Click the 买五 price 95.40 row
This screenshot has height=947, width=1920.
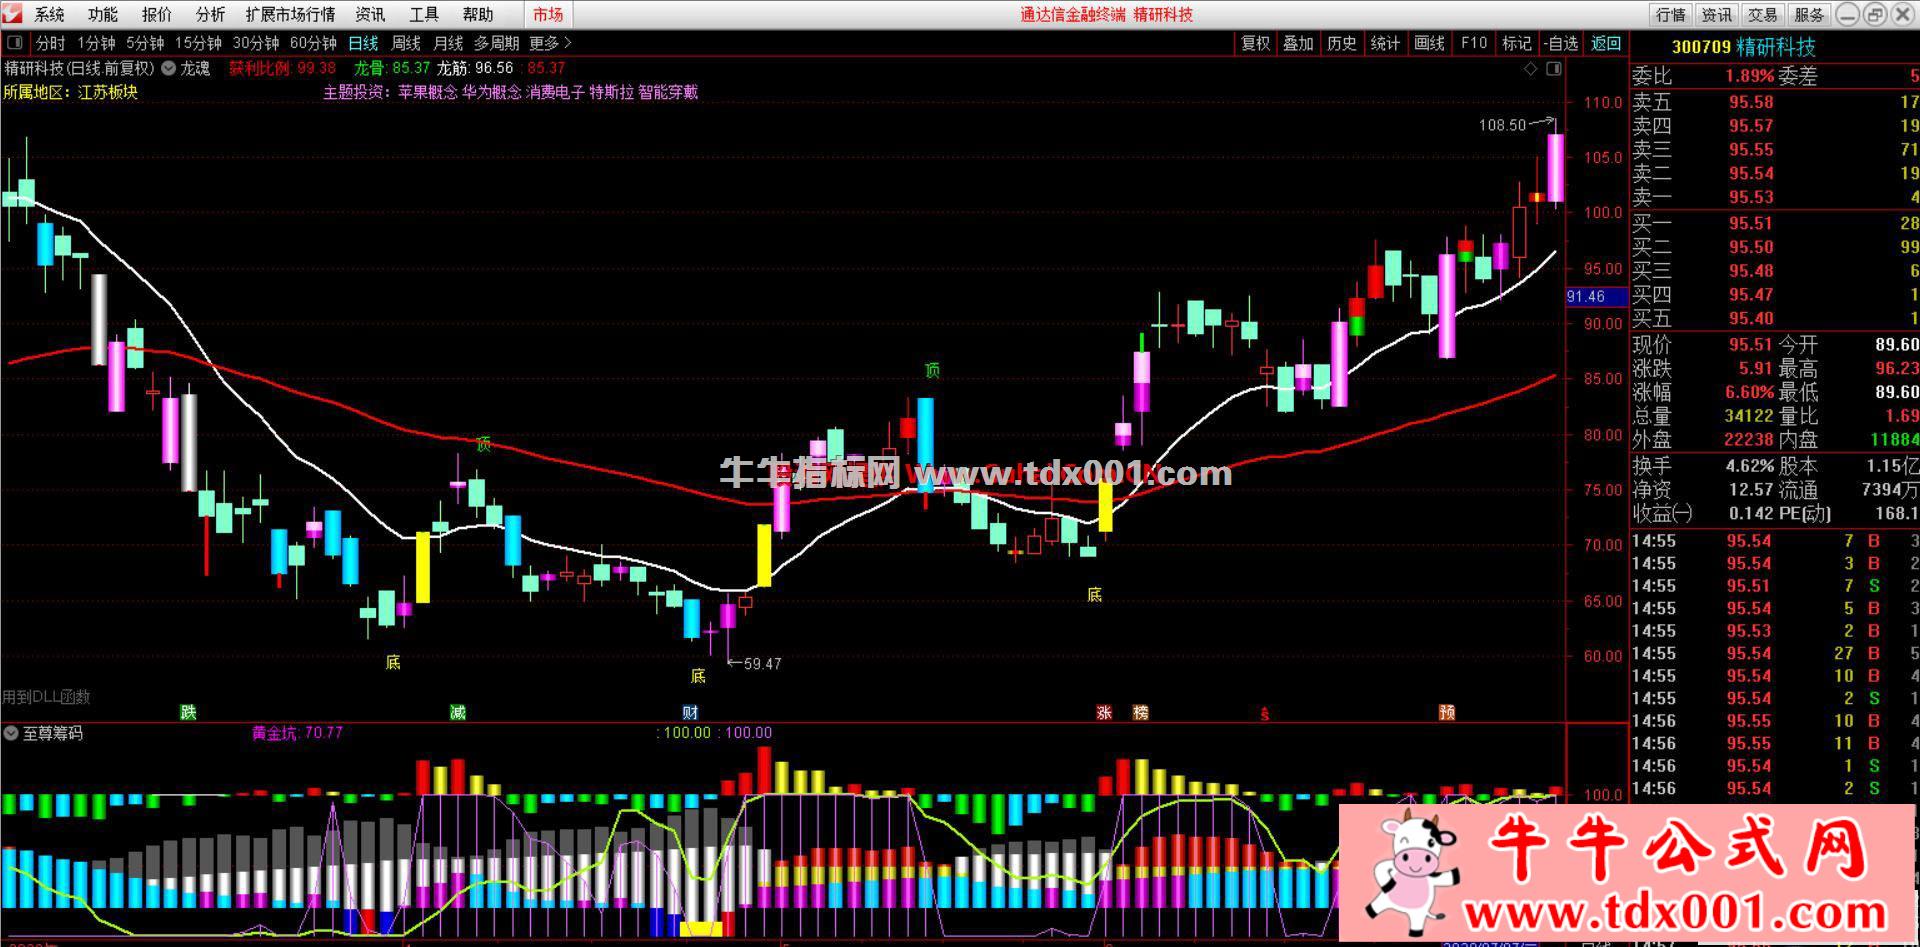pyautogui.click(x=1775, y=318)
